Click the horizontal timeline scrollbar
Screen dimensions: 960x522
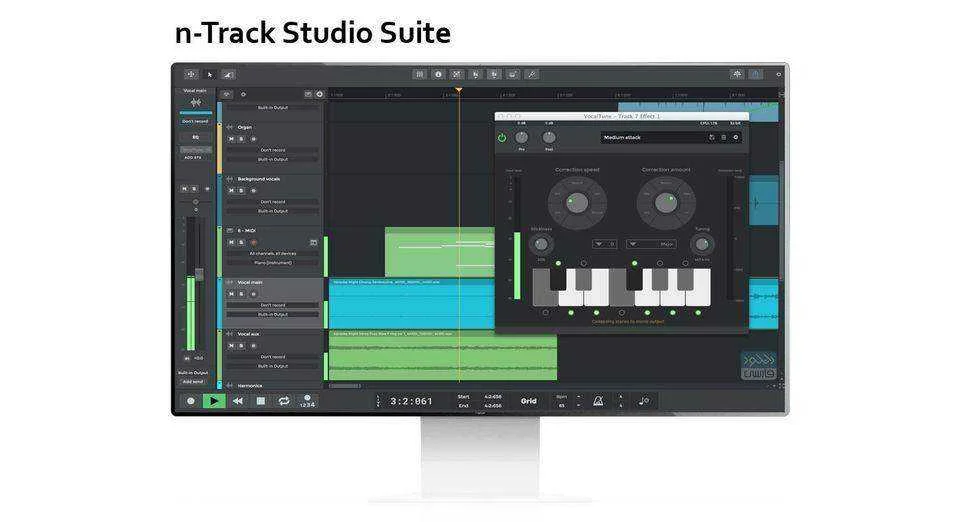(x=345, y=386)
